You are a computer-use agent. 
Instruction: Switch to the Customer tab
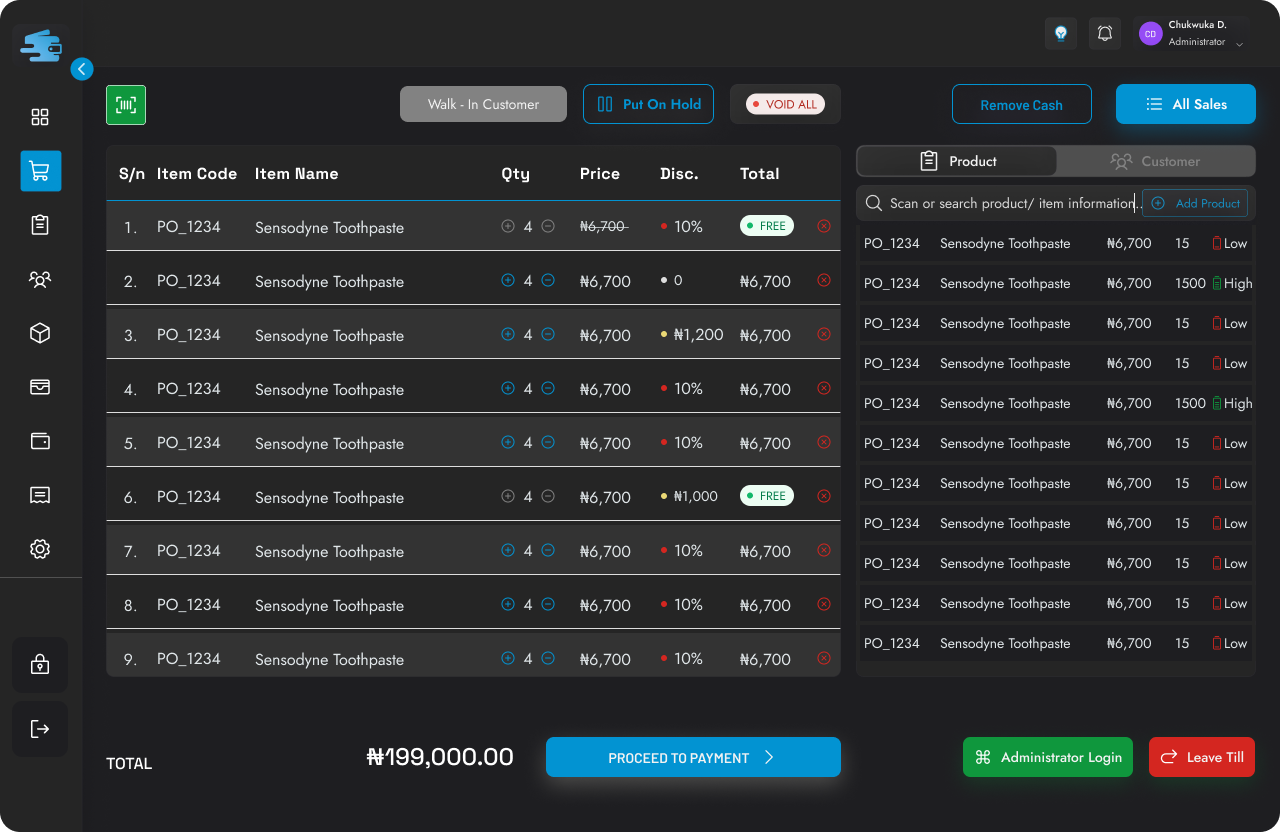tap(1155, 161)
